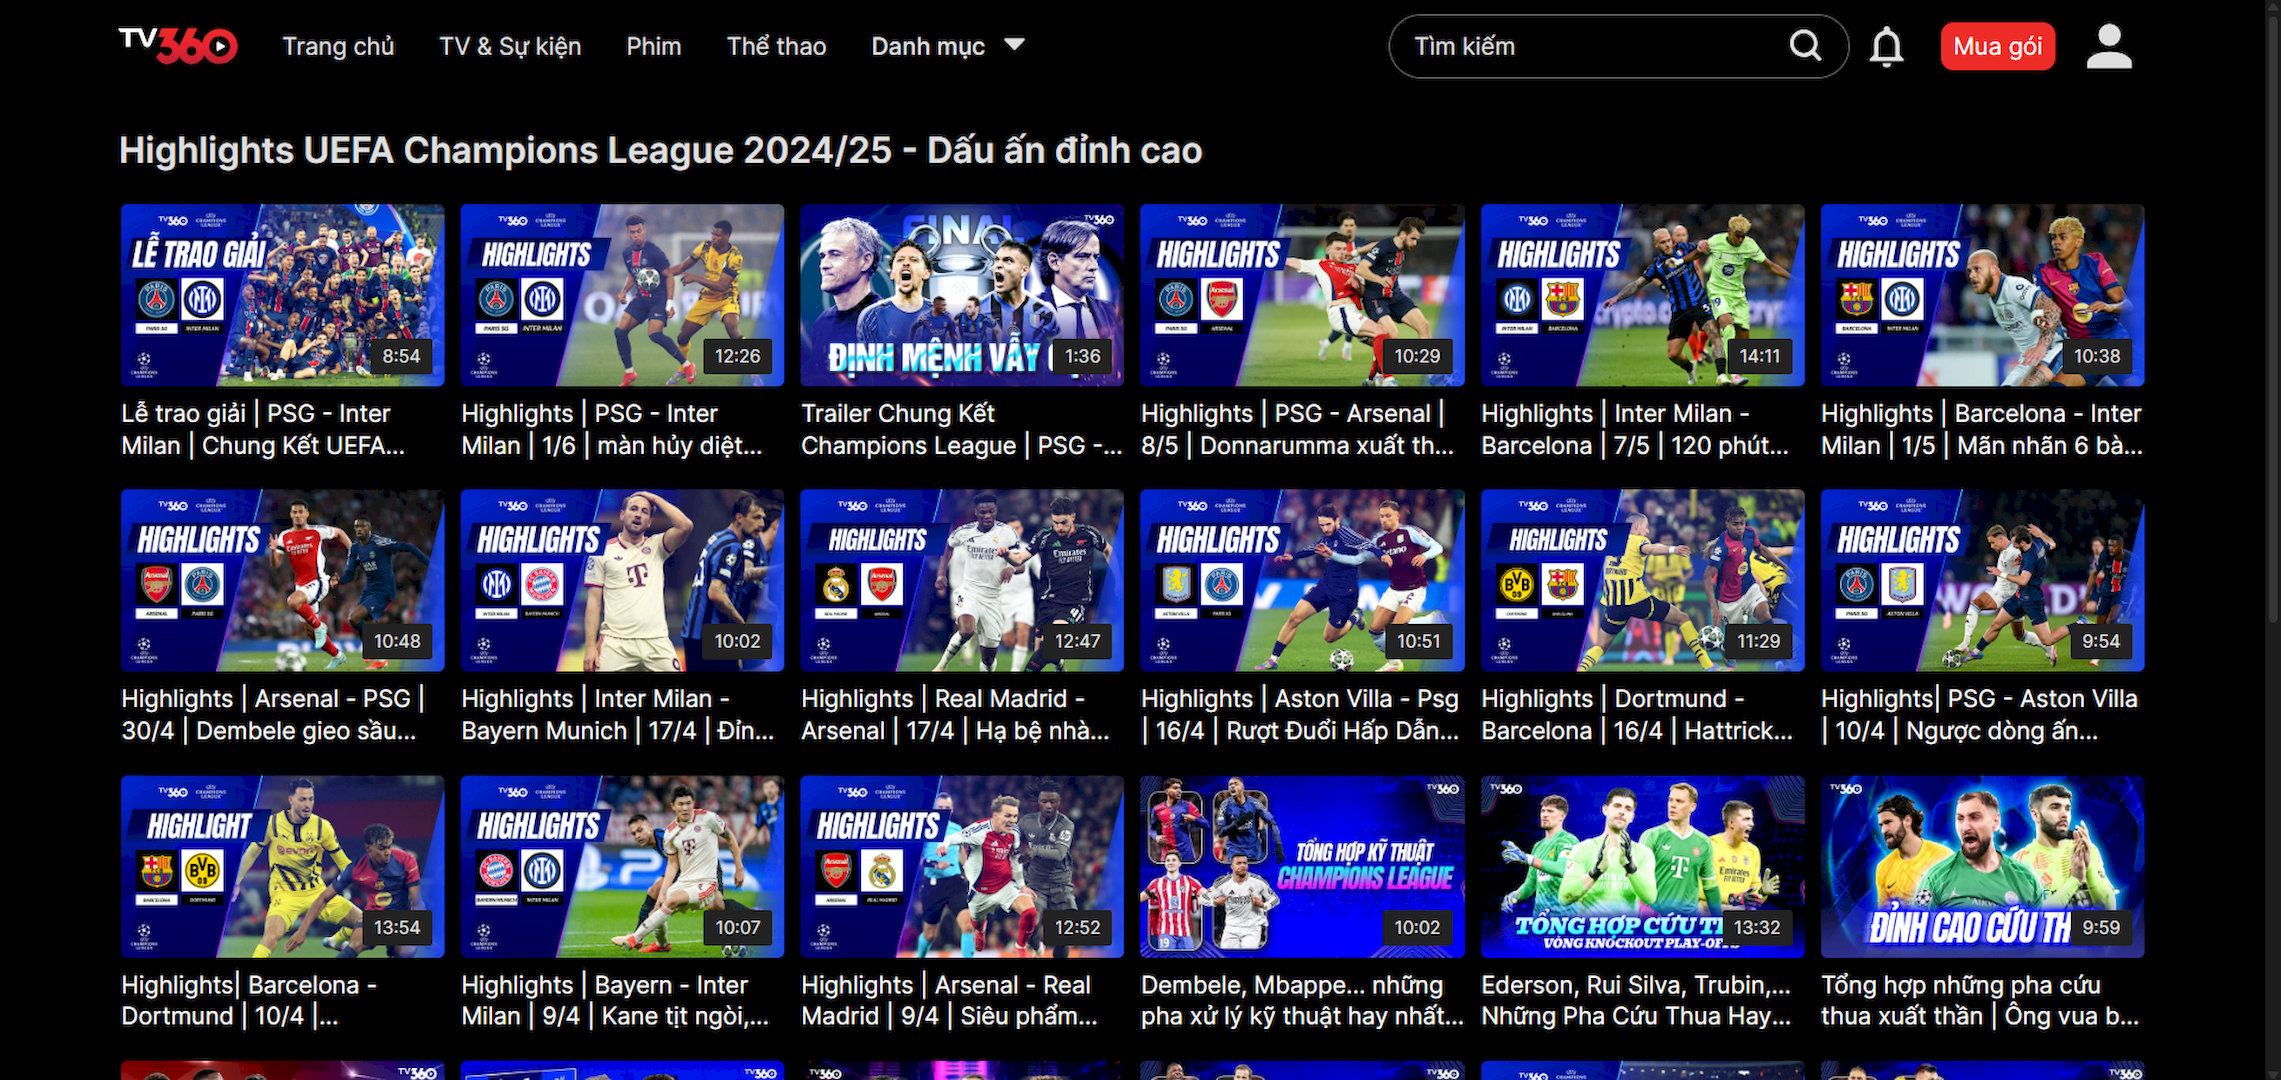Play Tổng hợp cứu thua knockout thumbnail
Viewport: 2281px width, 1080px height.
pos(1642,866)
